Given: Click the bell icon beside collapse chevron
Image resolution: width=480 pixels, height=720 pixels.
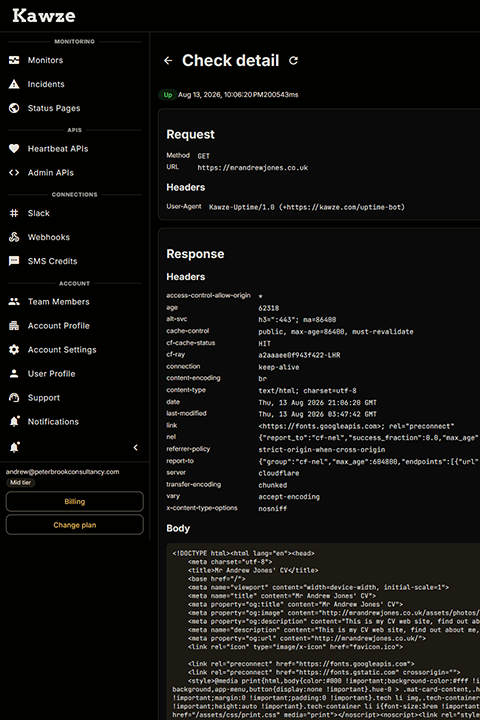Looking at the screenshot, I should click(x=14, y=447).
